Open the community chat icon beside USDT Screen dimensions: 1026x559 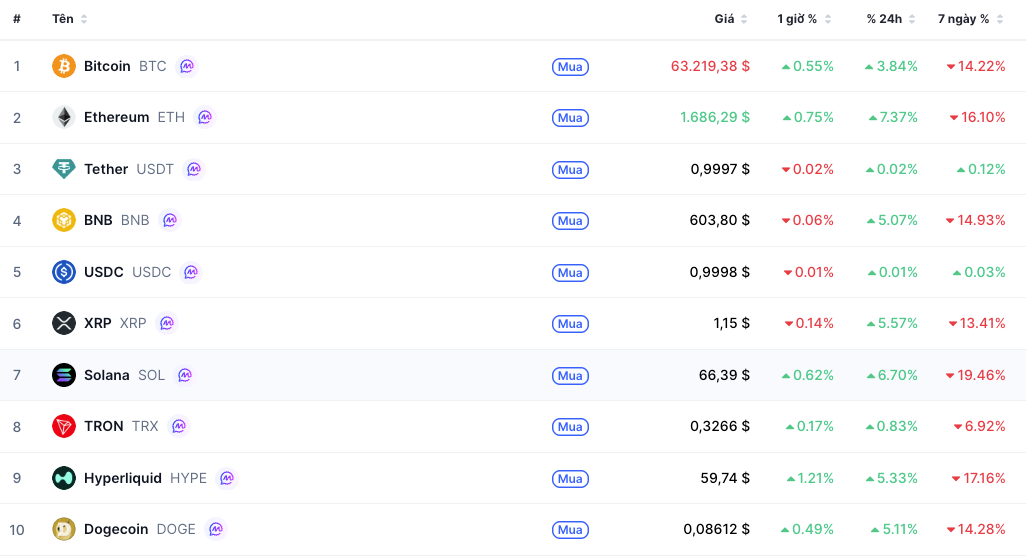(194, 169)
